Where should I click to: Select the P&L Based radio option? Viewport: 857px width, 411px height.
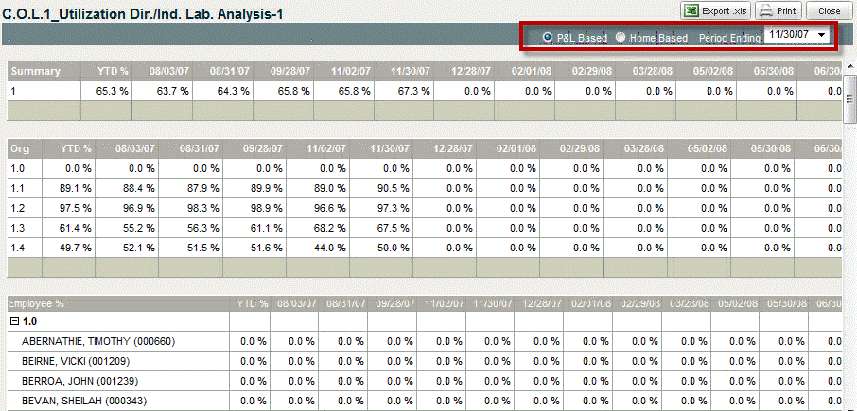[x=548, y=37]
